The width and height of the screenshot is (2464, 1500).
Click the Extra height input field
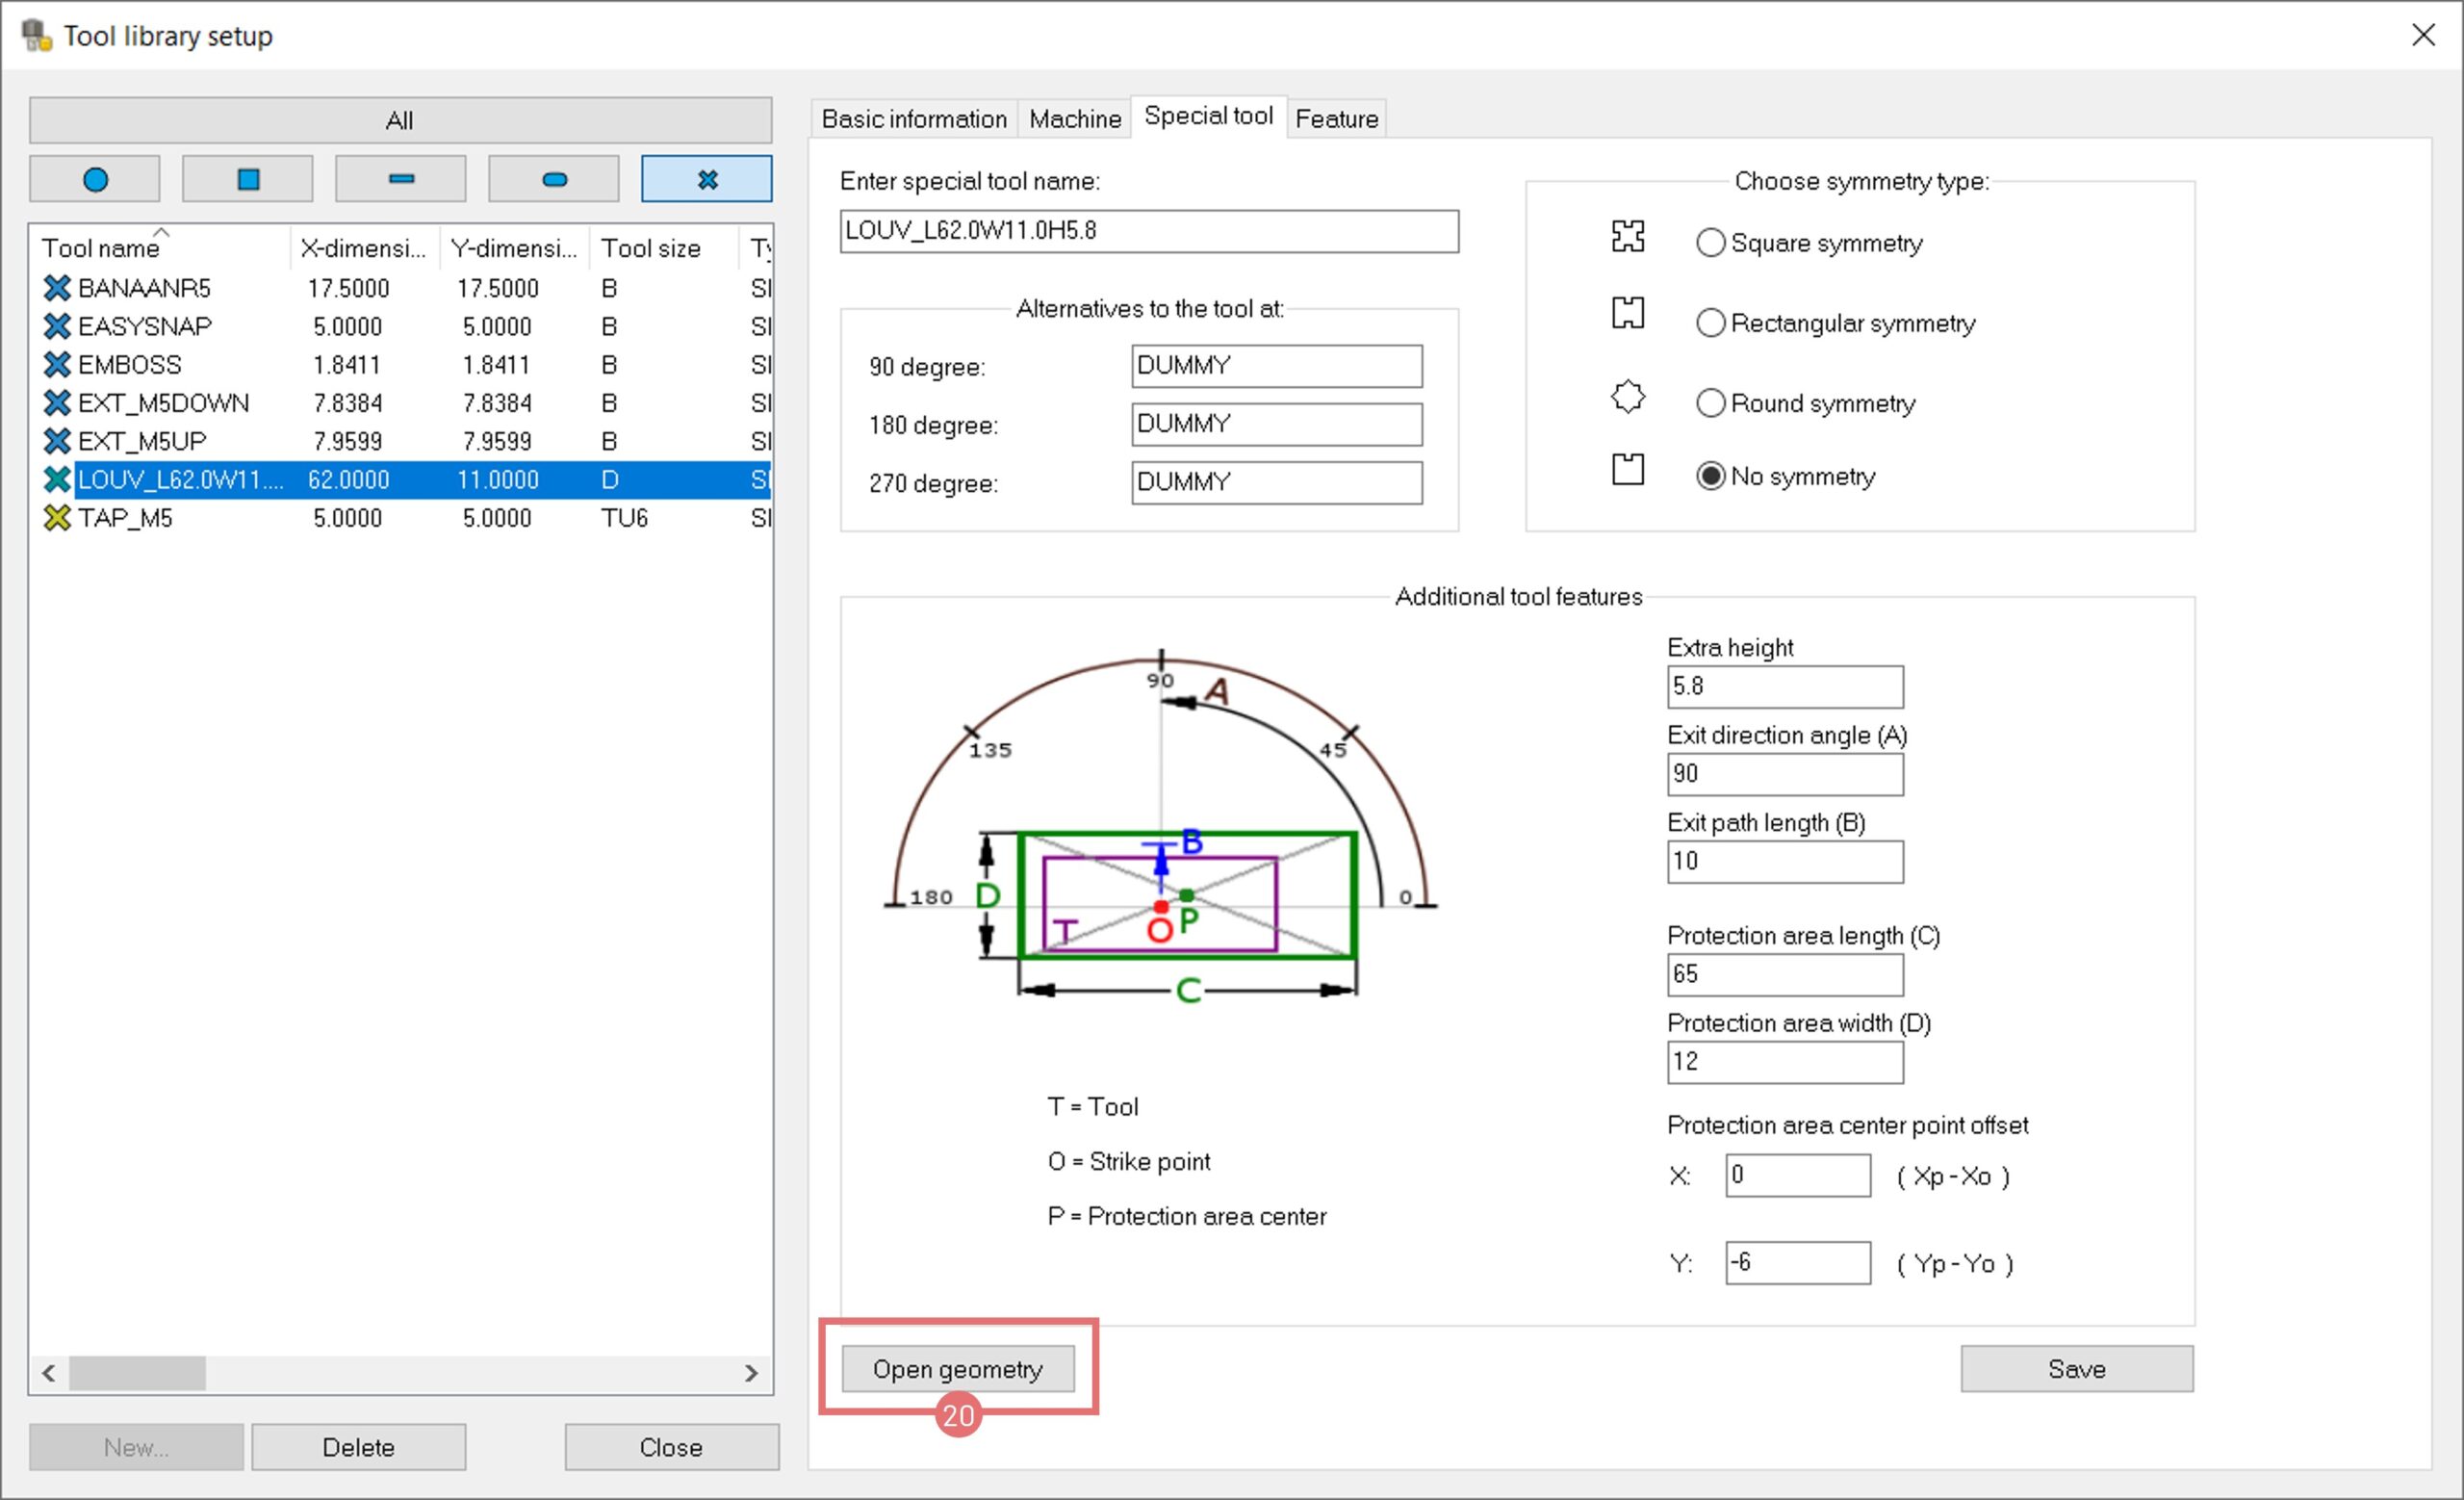click(1784, 687)
